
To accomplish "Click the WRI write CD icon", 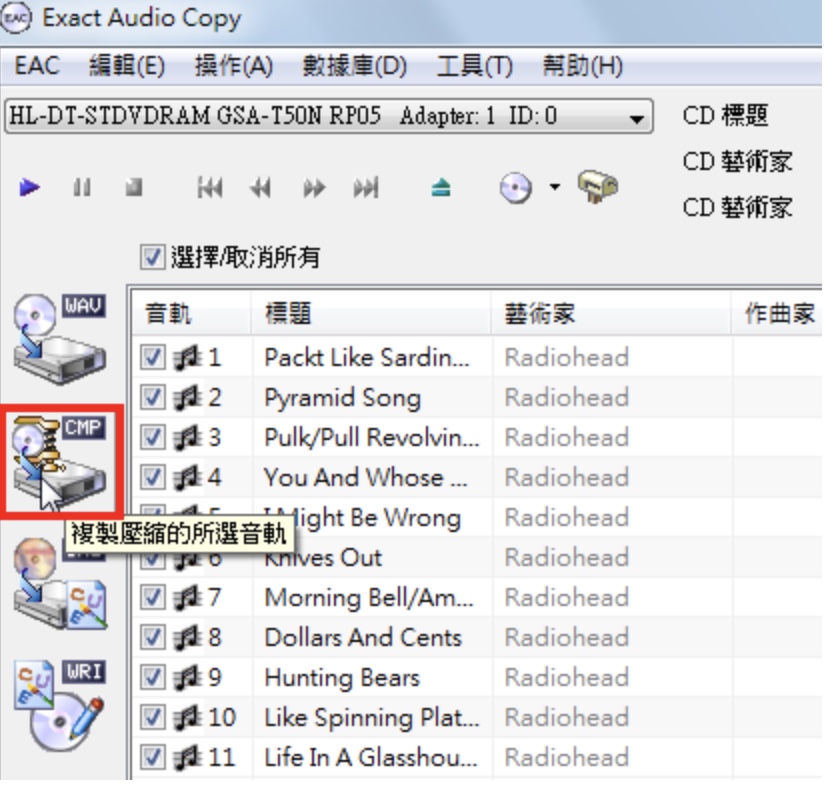I will tap(60, 706).
